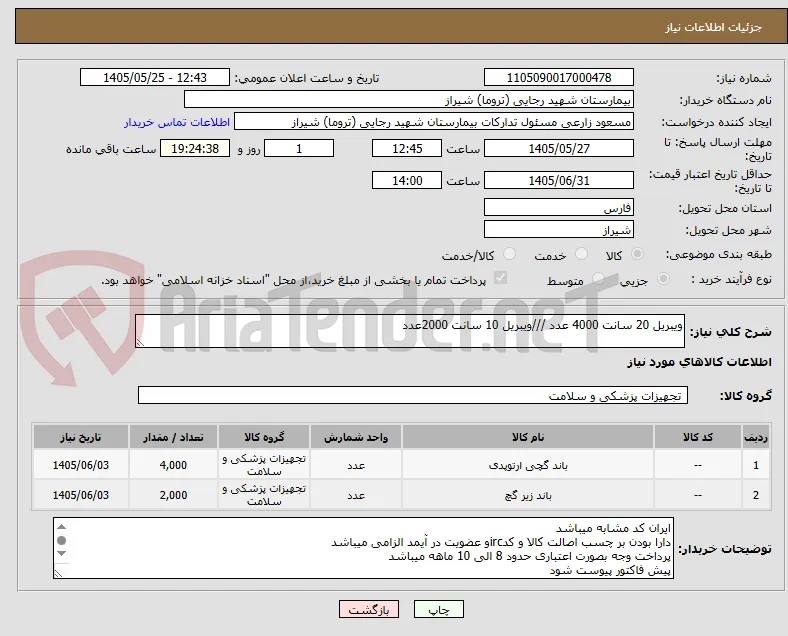
Task: Click the goods group field تجهیزات پزشکی و سلامت
Action: click(x=413, y=395)
